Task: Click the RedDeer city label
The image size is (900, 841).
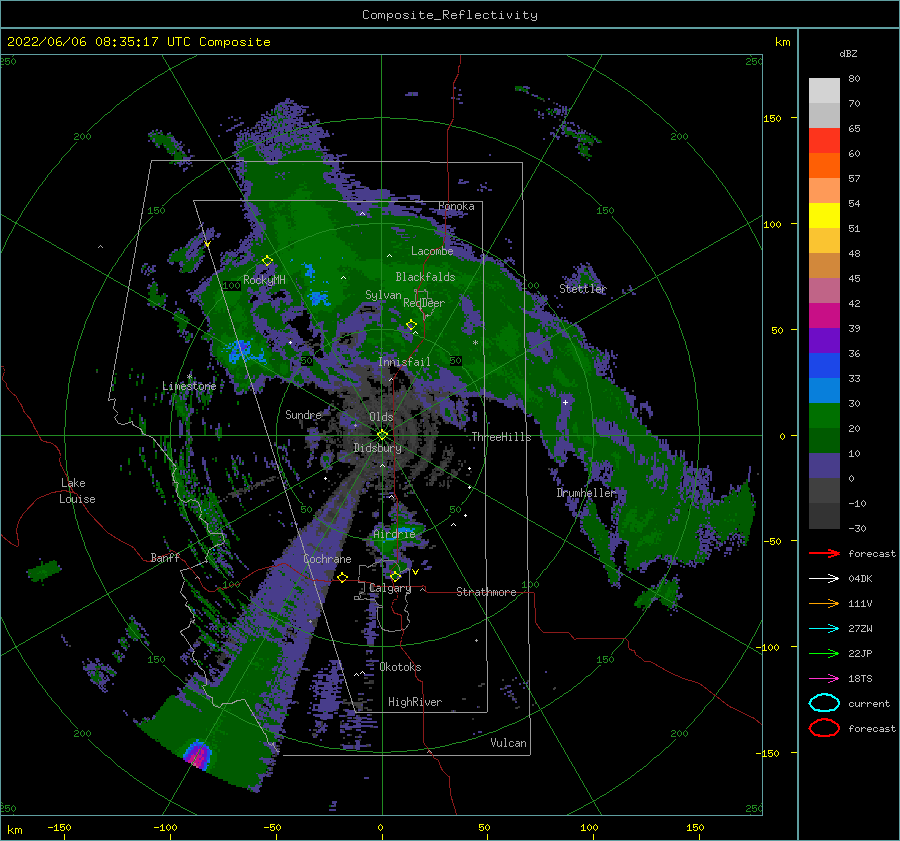Action: [424, 303]
